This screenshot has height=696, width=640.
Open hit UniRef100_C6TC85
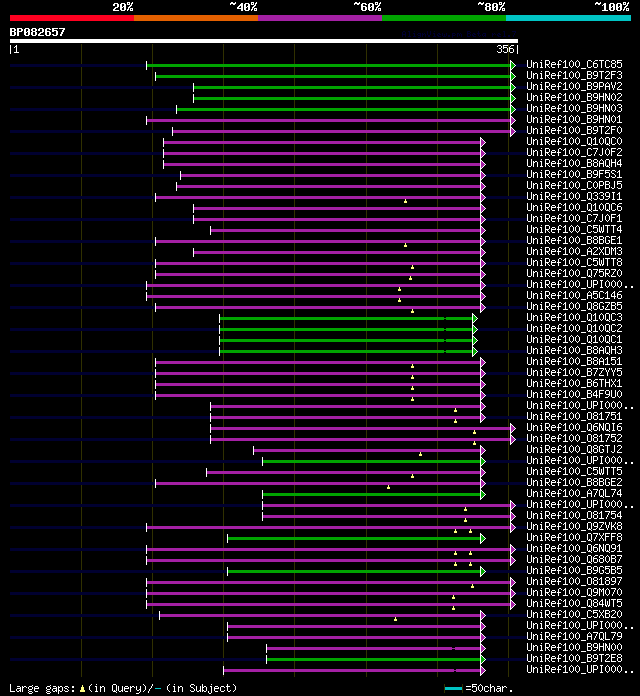(574, 64)
